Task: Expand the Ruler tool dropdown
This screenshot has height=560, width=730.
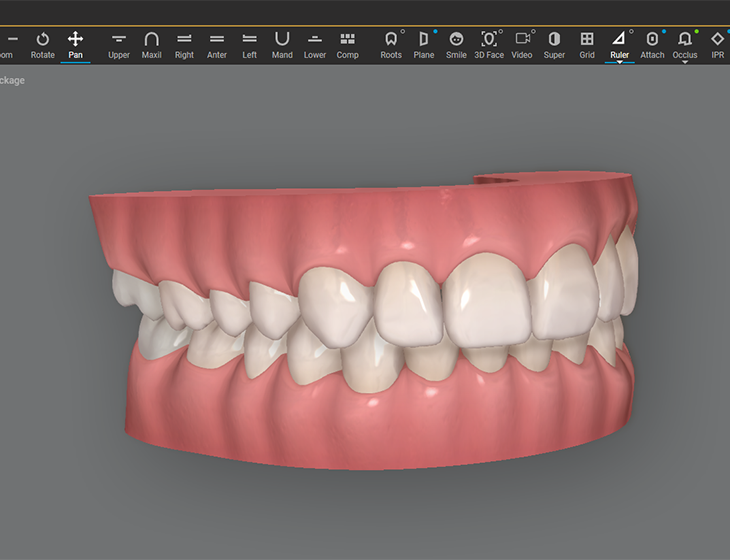Action: 620,62
